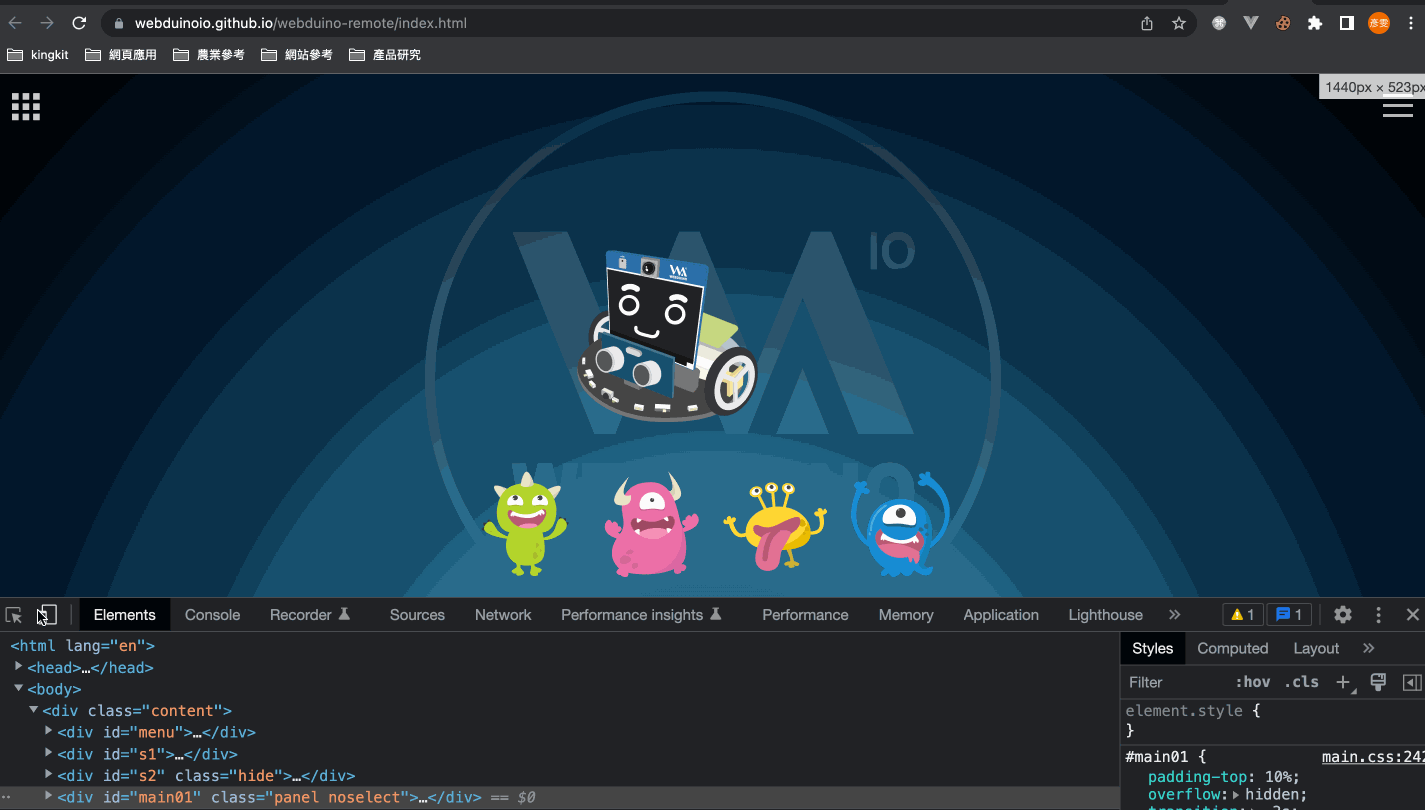Viewport: 1425px width, 810px height.
Task: Collapse the body element node
Action: click(x=18, y=688)
